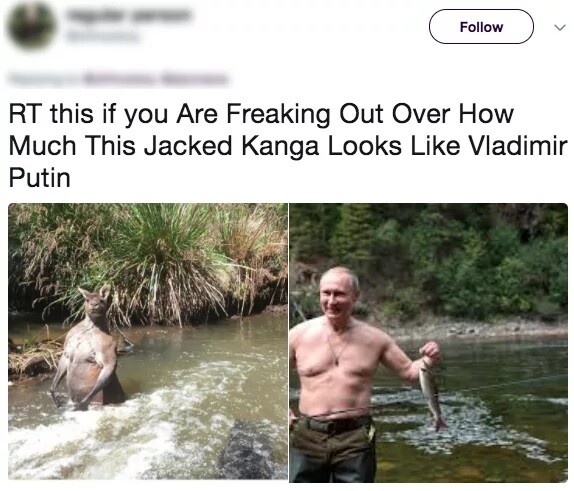
Task: Open the jacked kangaroo photo
Action: (x=148, y=341)
